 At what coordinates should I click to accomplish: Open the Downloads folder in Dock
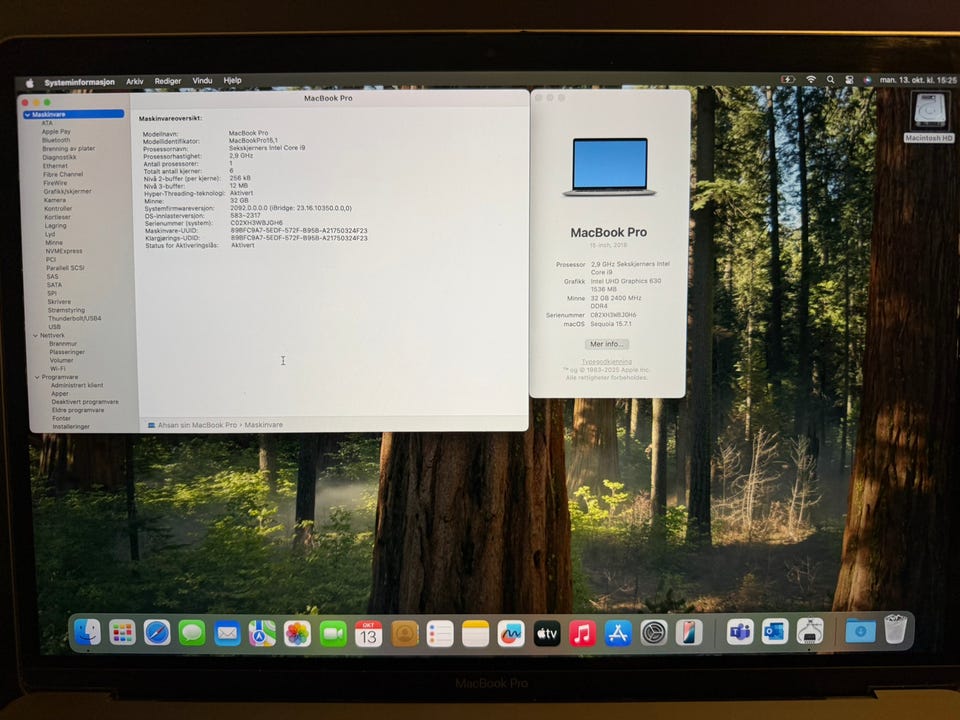860,630
